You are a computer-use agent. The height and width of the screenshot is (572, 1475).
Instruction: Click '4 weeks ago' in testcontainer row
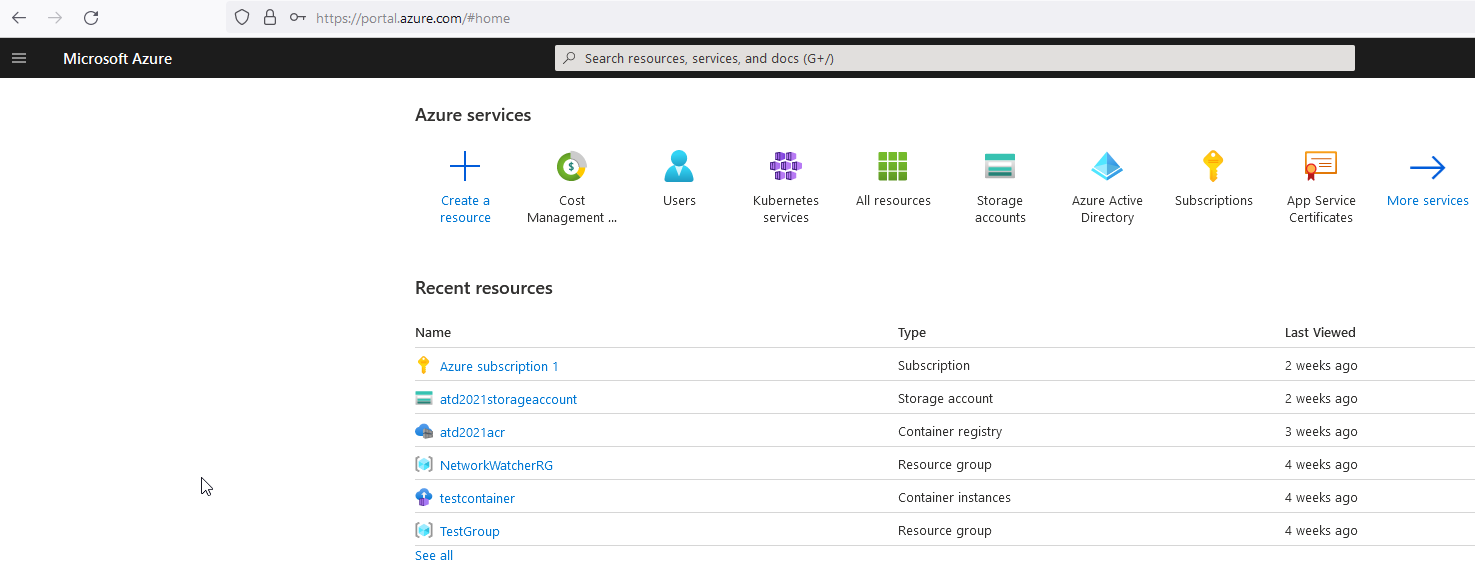pos(1321,497)
